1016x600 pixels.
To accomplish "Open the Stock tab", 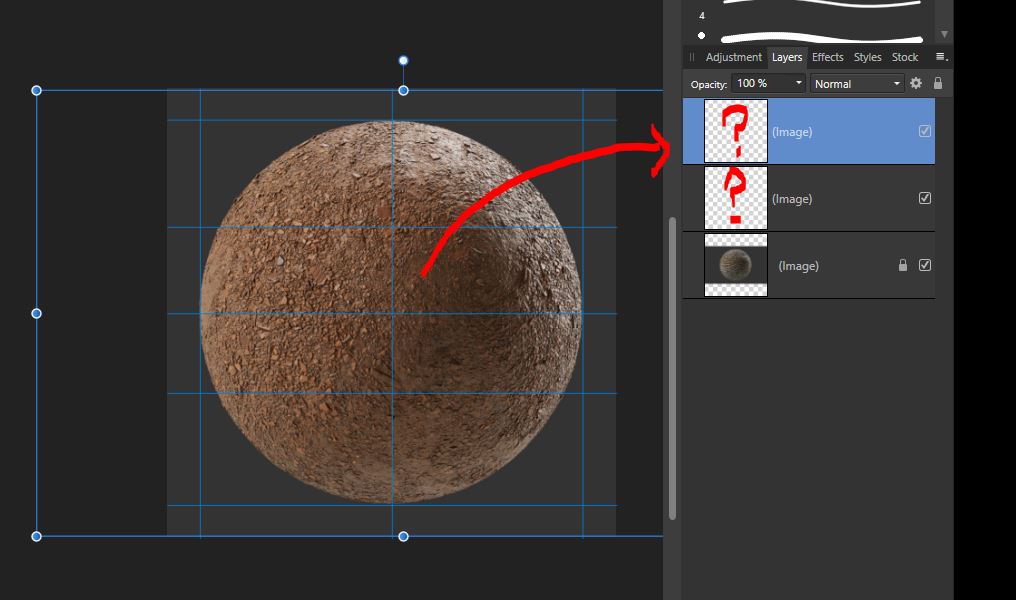I will pos(904,57).
